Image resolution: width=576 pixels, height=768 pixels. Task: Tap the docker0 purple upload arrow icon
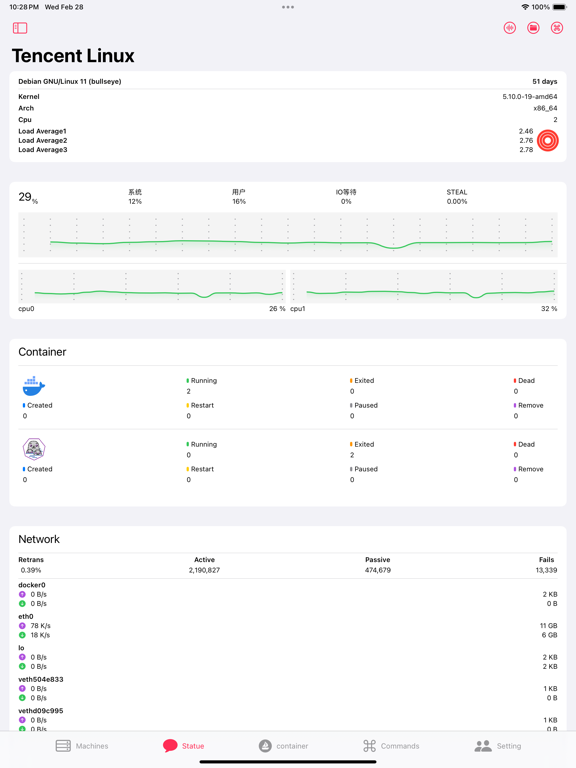[x=22, y=594]
